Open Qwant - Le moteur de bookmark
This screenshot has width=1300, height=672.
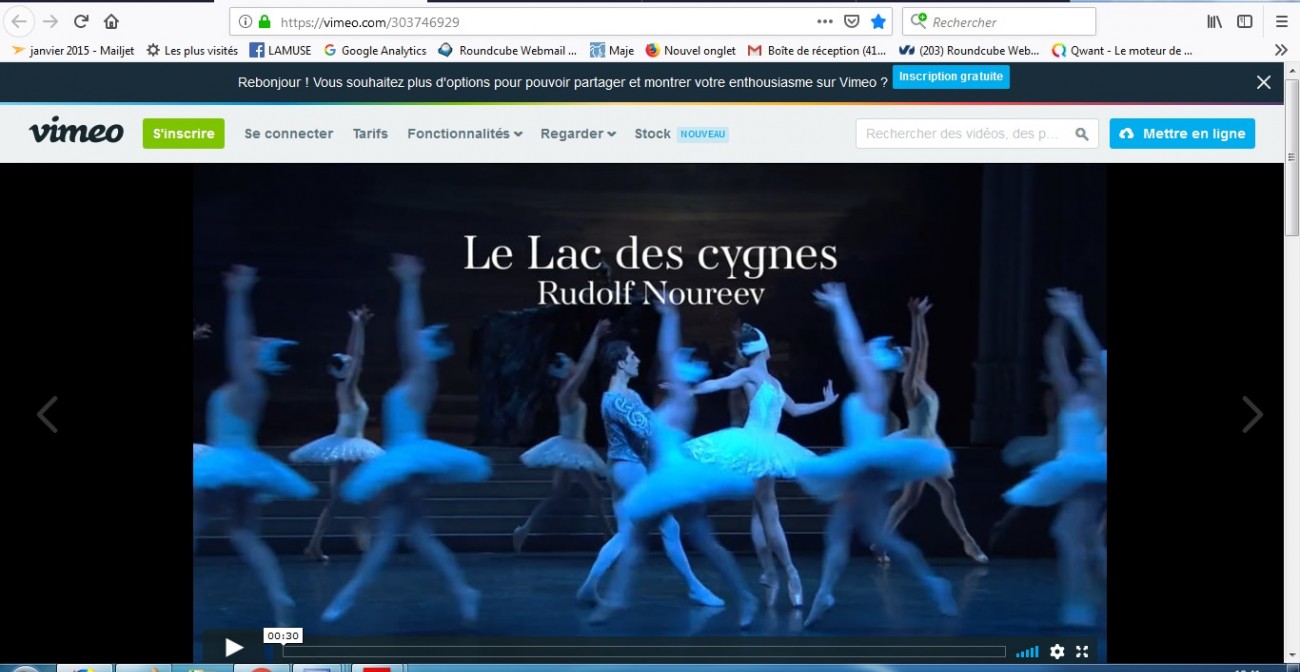1122,50
